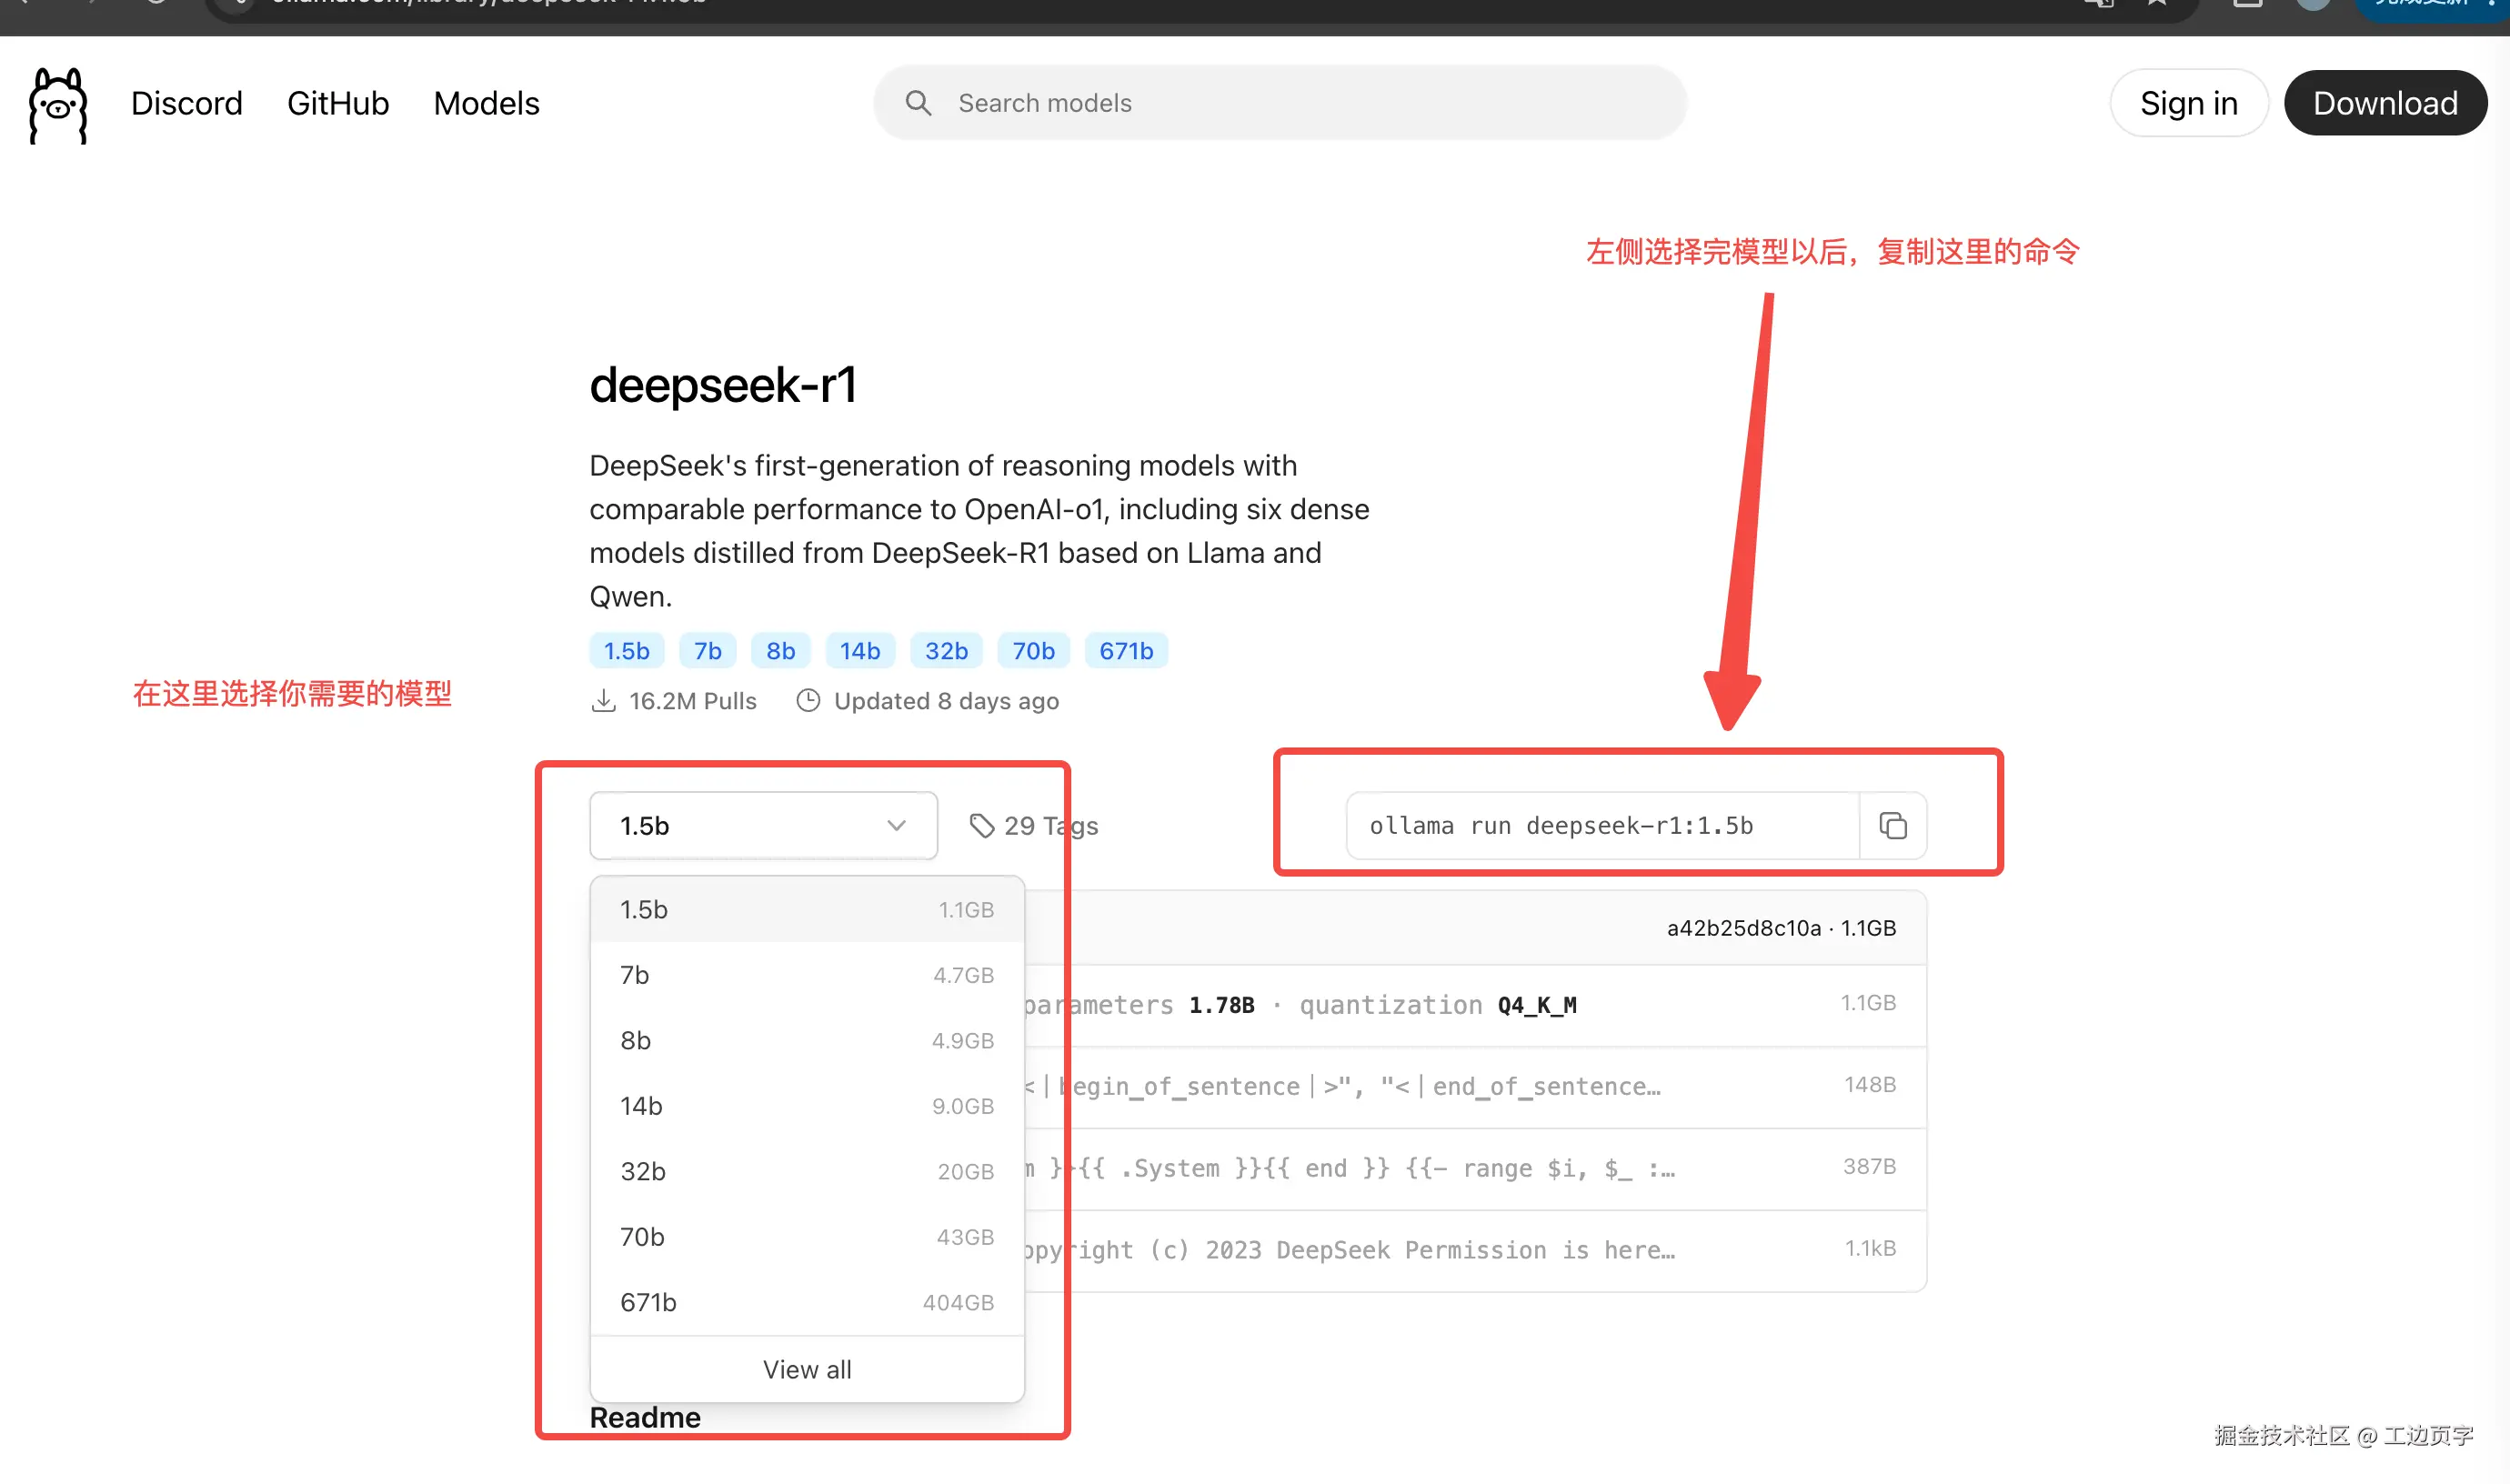
Task: Click the copy command icon
Action: tap(1892, 826)
